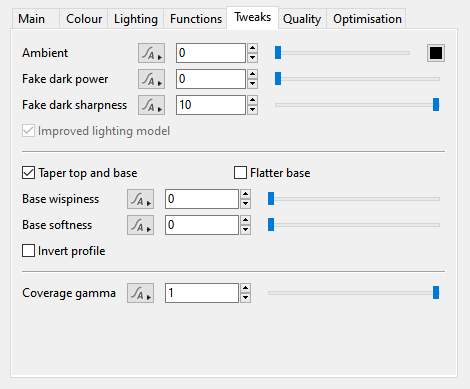Decrease Fake dark sharpness with down arrow
The width and height of the screenshot is (470, 389).
pos(253,110)
